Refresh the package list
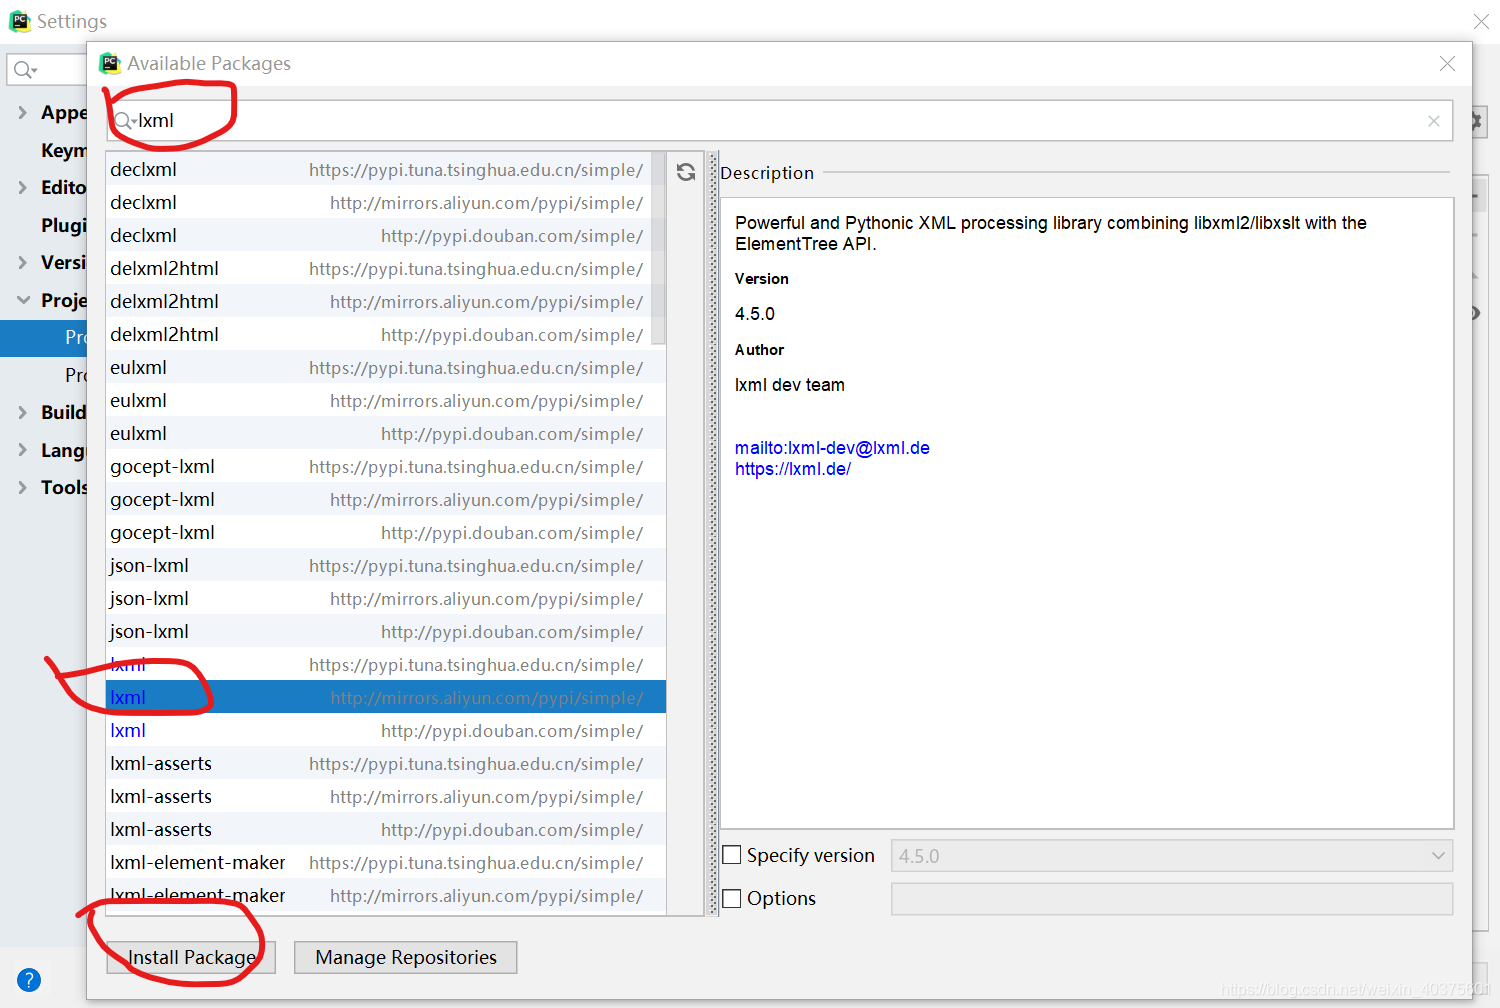1500x1008 pixels. [686, 171]
